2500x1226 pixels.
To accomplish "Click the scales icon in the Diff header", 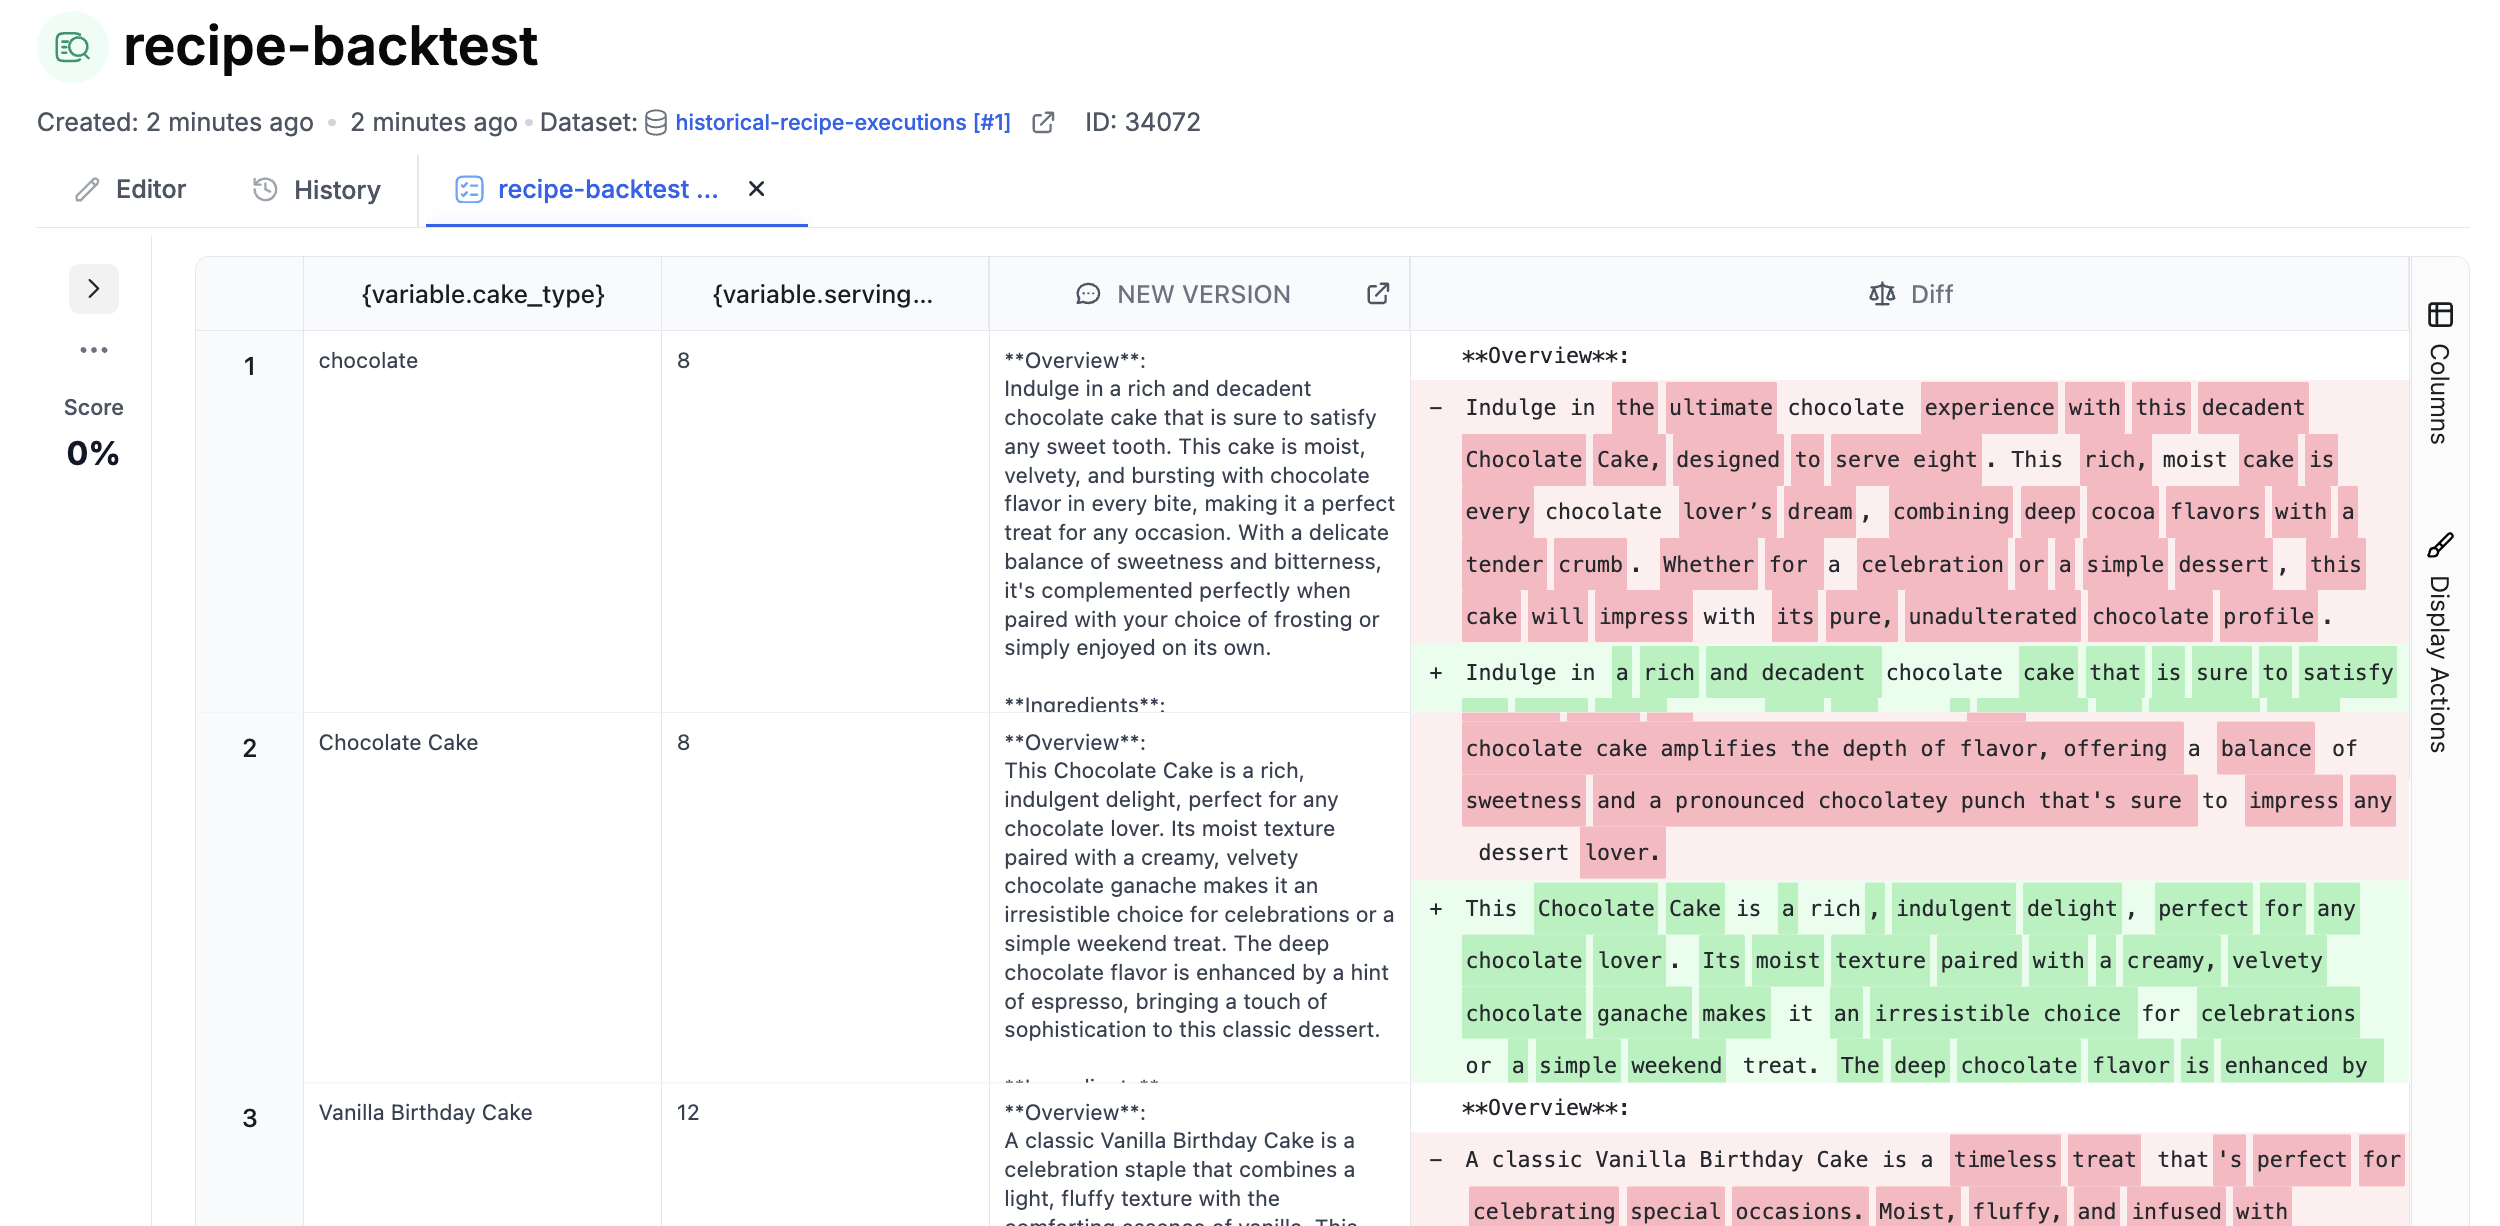I will click(x=1881, y=294).
